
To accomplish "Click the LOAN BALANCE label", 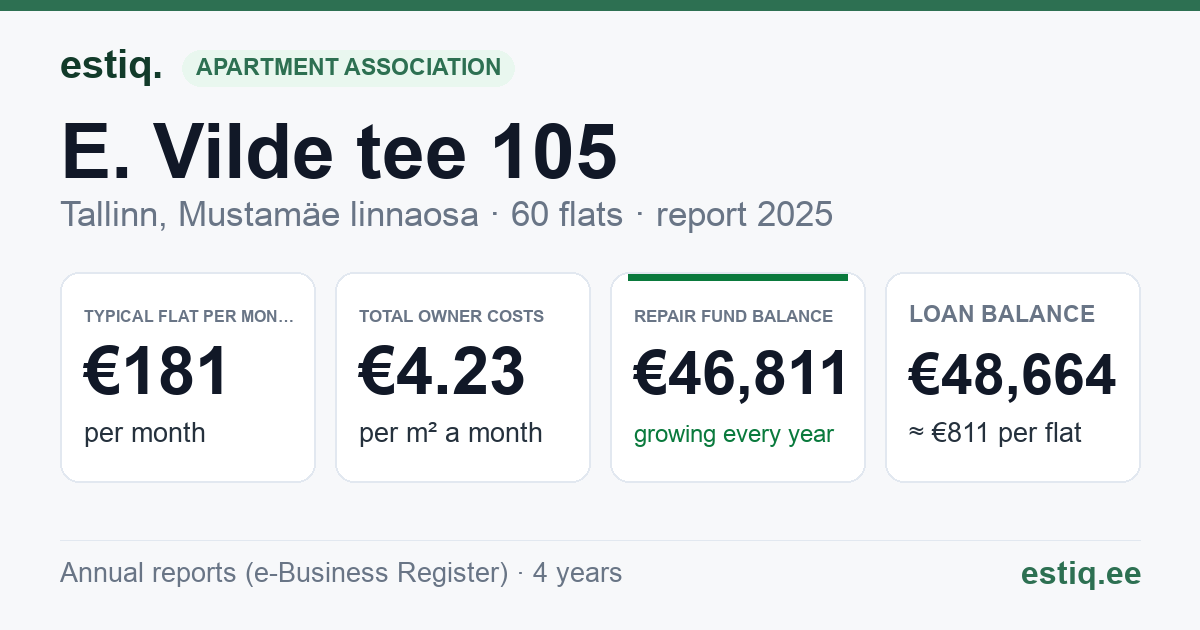I will click(x=1002, y=314).
